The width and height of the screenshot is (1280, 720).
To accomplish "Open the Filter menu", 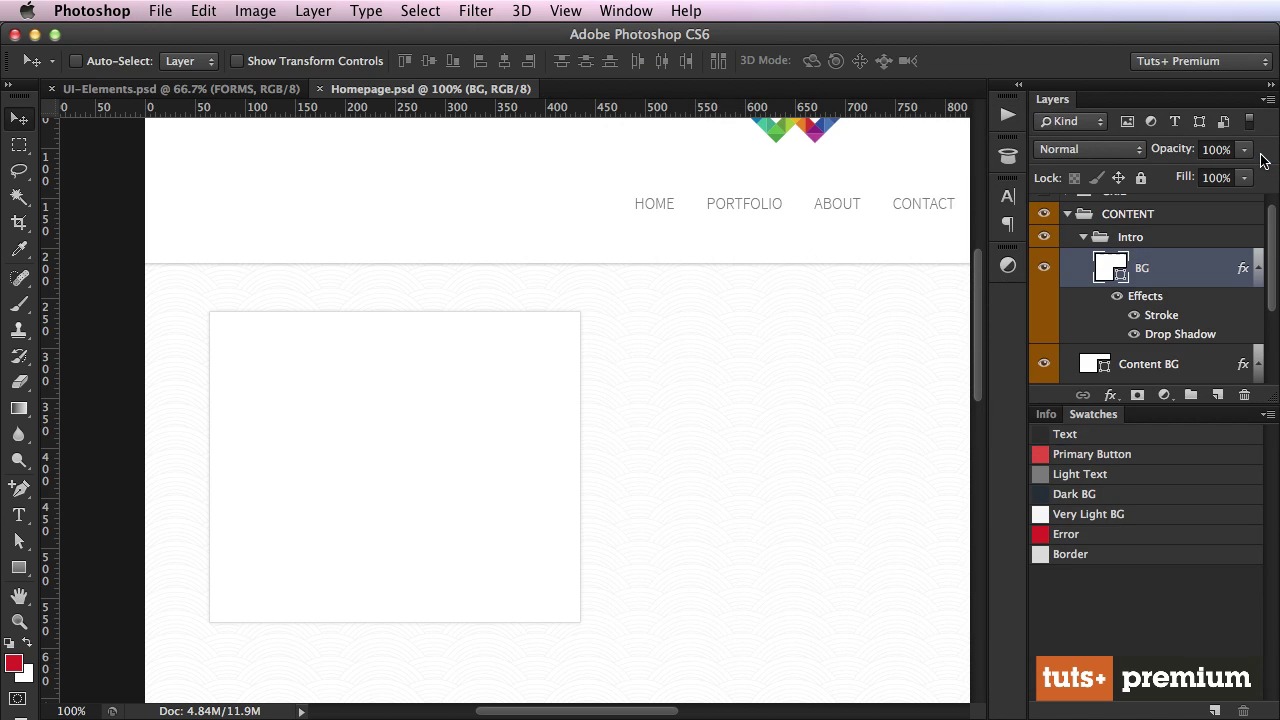I will (x=475, y=11).
